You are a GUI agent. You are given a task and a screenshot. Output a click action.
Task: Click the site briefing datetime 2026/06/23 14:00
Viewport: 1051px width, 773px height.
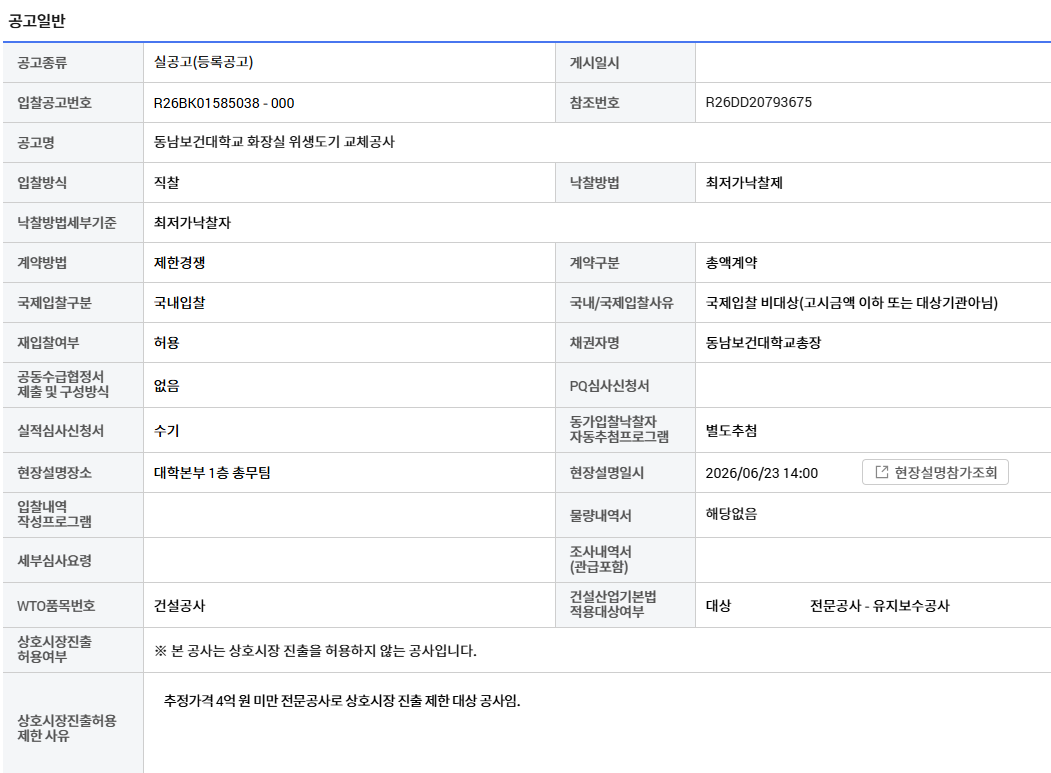click(761, 473)
